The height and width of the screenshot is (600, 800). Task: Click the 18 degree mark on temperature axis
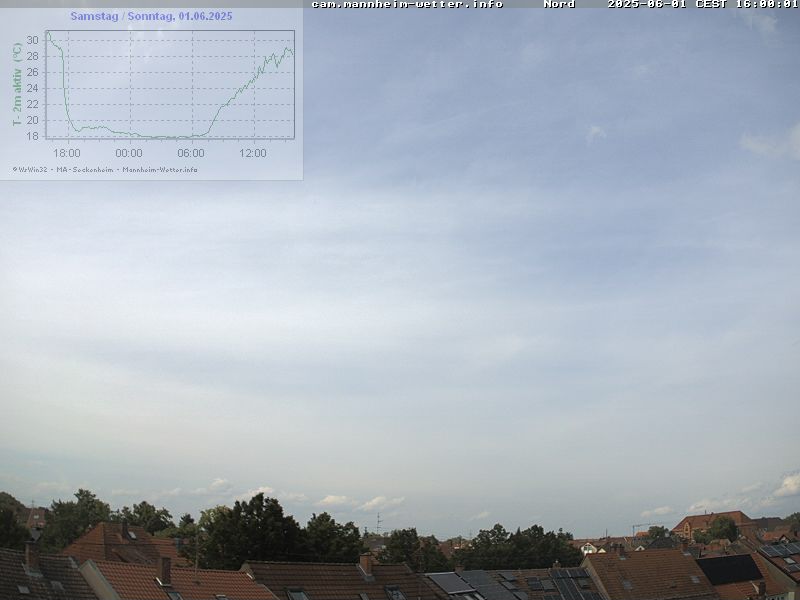point(32,136)
